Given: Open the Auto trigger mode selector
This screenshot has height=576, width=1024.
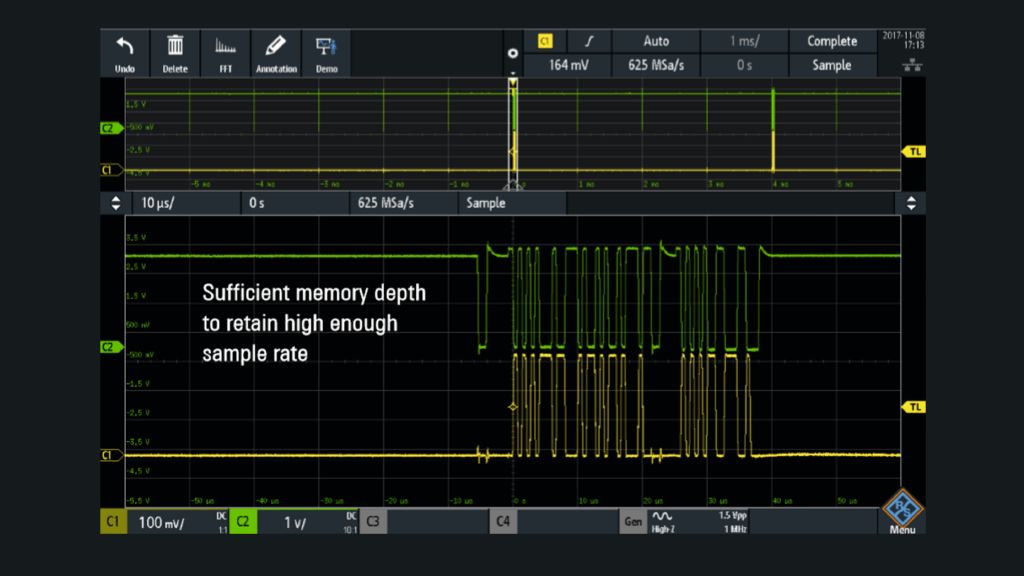Looking at the screenshot, I should (x=655, y=42).
